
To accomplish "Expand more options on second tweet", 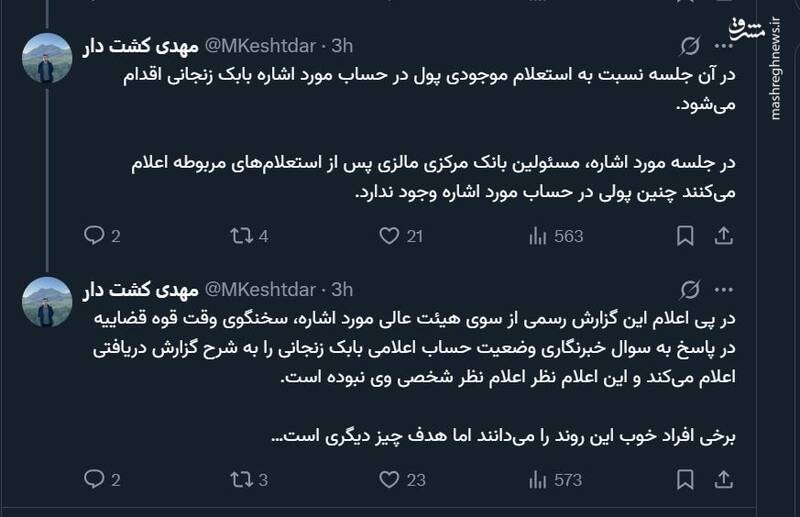I will (x=723, y=290).
